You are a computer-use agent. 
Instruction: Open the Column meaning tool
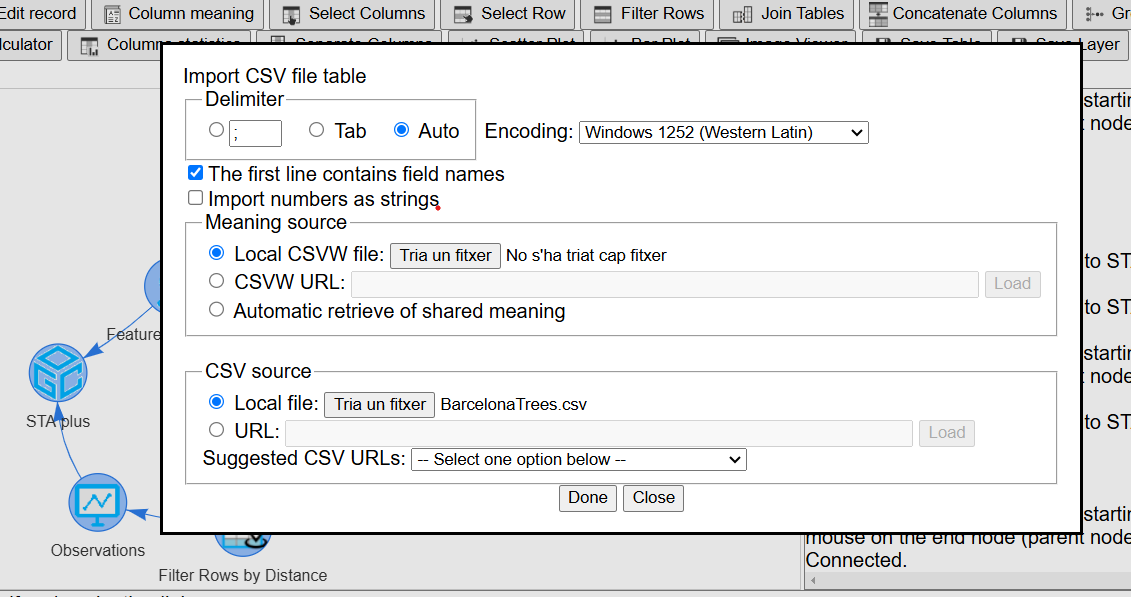pyautogui.click(x=178, y=14)
